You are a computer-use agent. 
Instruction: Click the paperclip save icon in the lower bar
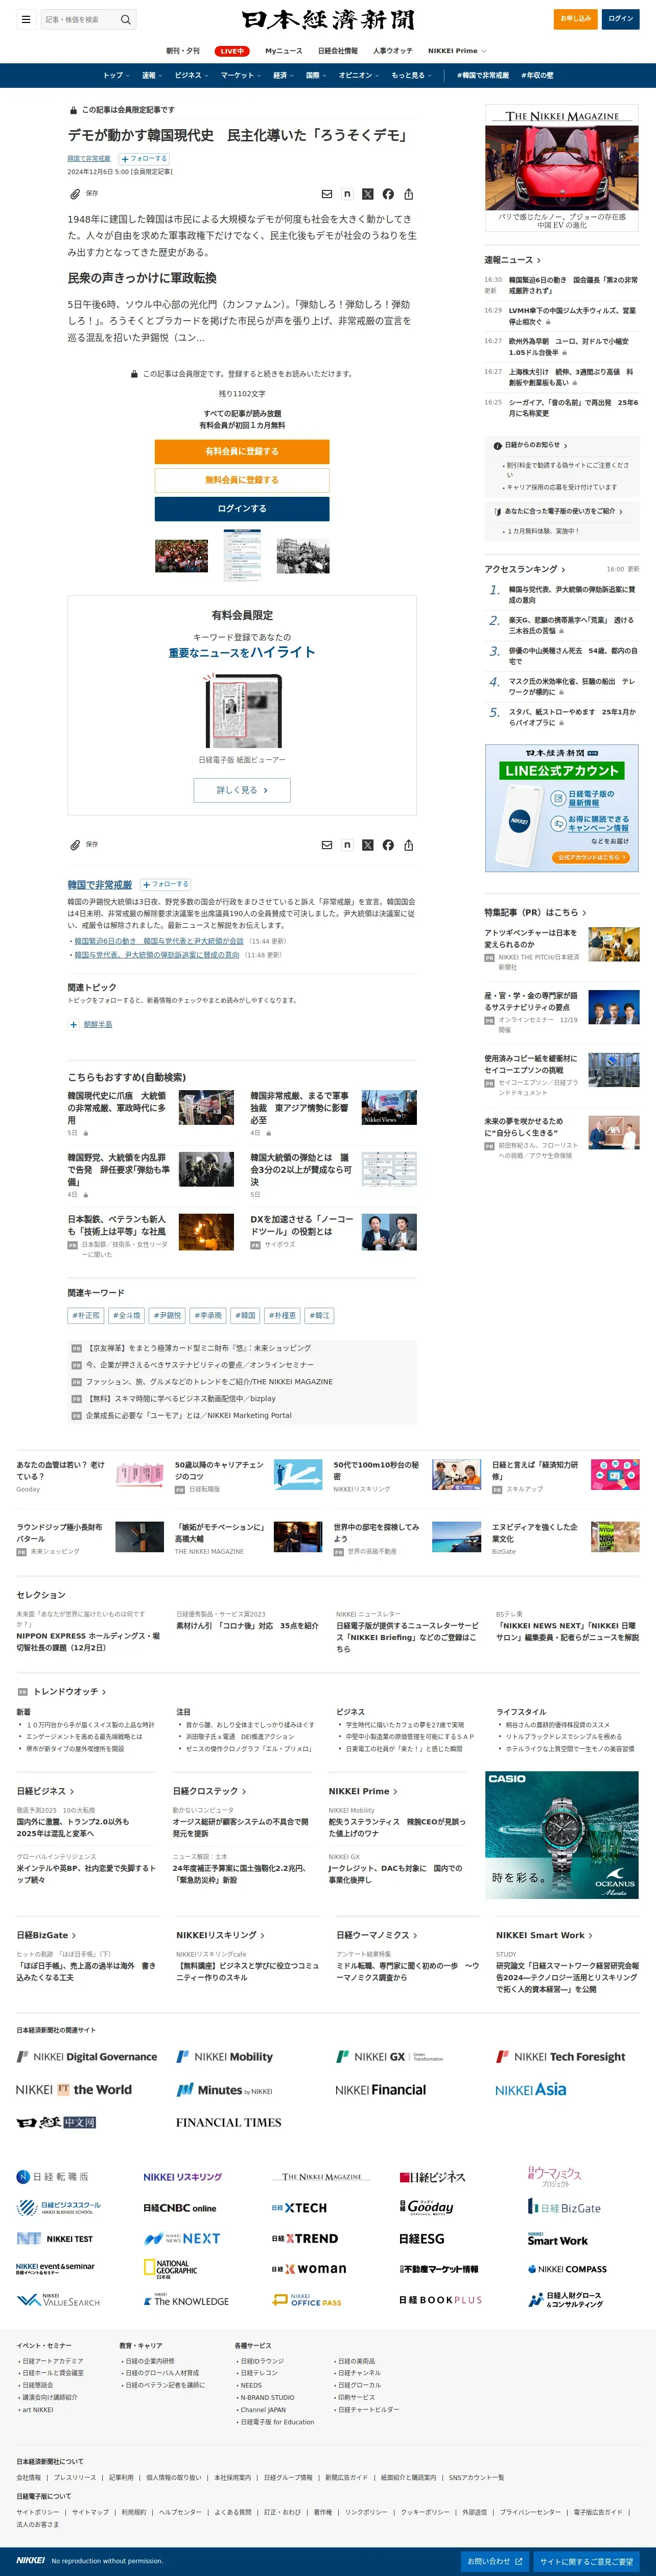point(74,845)
